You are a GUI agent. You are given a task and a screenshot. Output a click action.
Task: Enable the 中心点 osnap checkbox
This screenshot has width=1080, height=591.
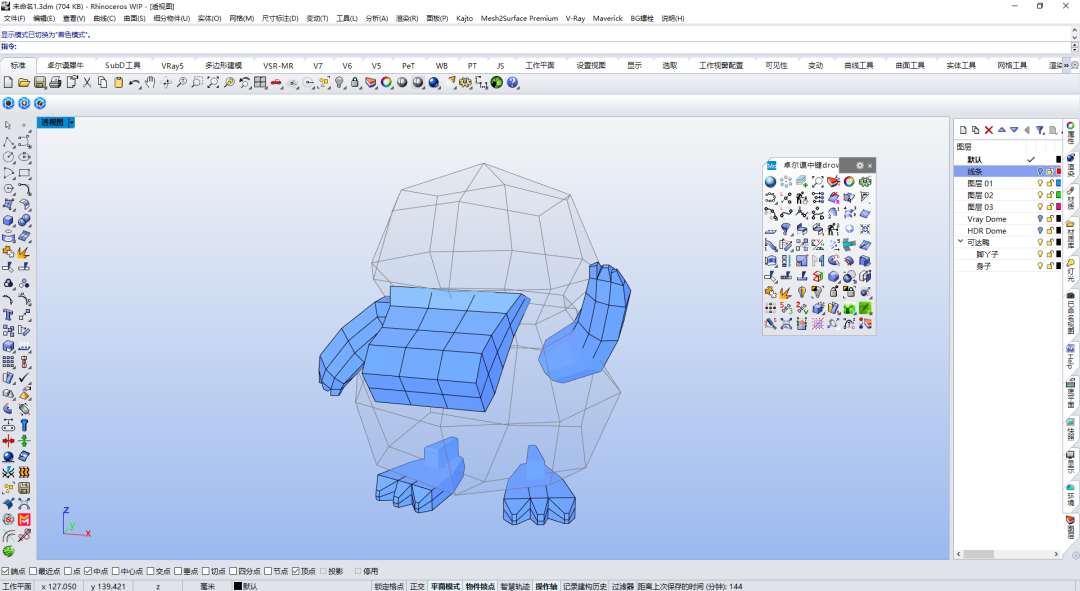[x=116, y=571]
